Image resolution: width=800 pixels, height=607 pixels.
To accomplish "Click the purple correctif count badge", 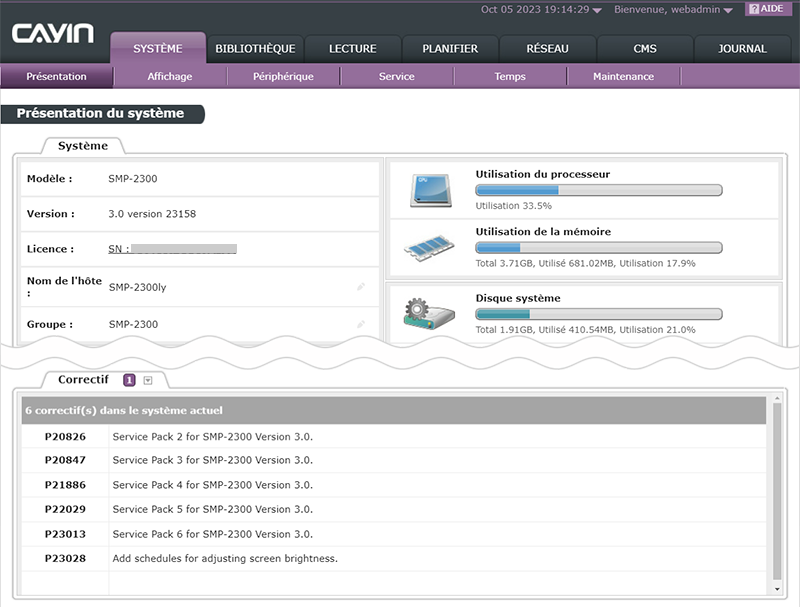I will [x=129, y=380].
